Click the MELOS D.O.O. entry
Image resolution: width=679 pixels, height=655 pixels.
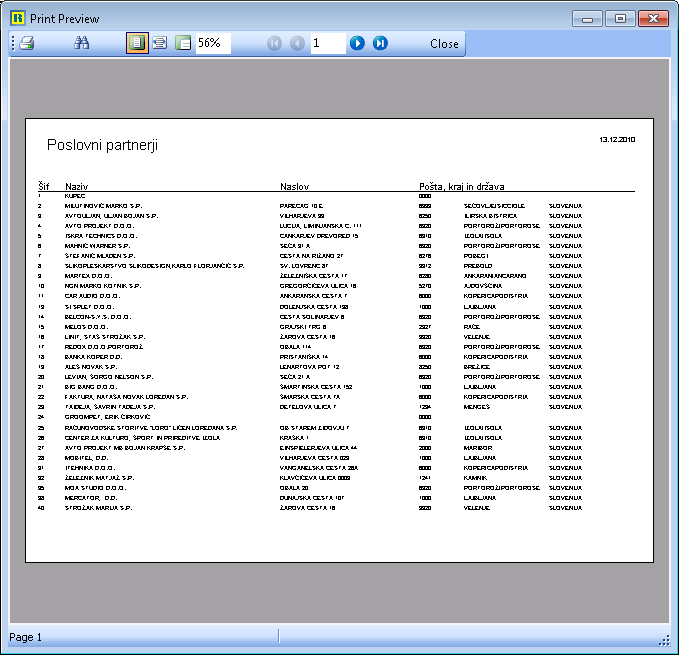tap(86, 327)
